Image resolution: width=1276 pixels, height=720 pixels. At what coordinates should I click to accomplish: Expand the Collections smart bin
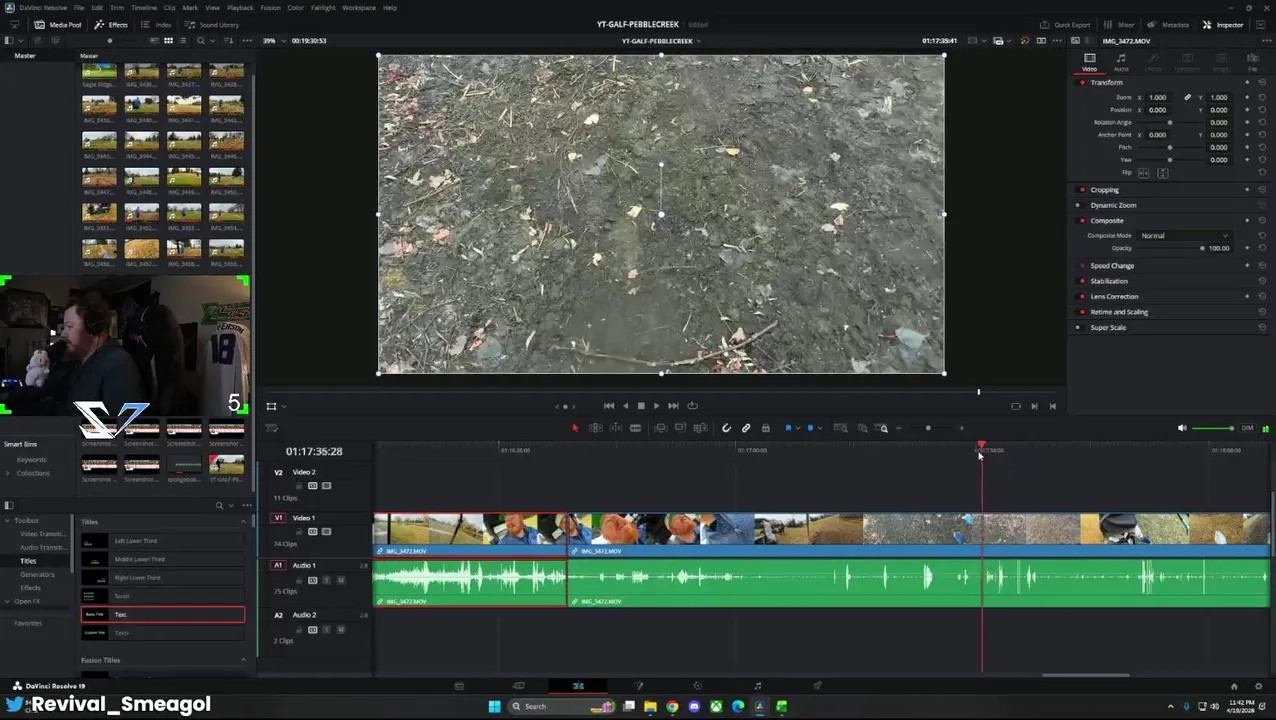7,473
